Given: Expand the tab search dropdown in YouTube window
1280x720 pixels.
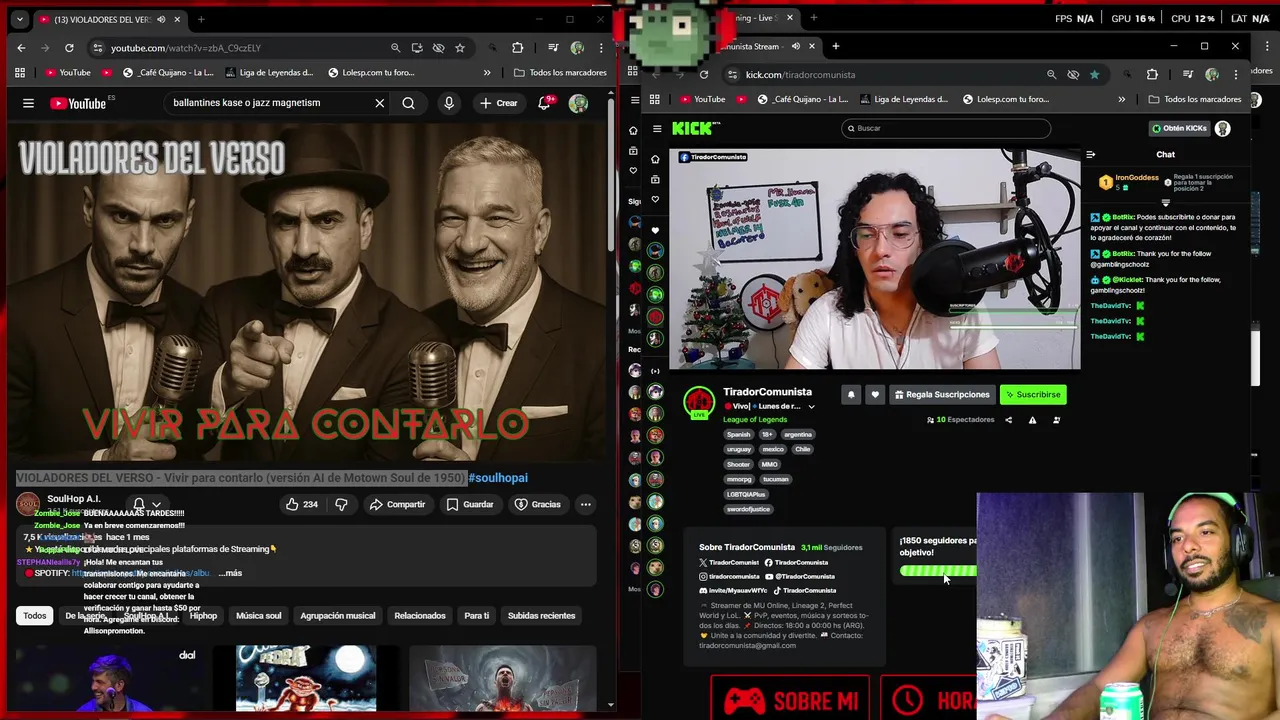Looking at the screenshot, I should point(19,19).
